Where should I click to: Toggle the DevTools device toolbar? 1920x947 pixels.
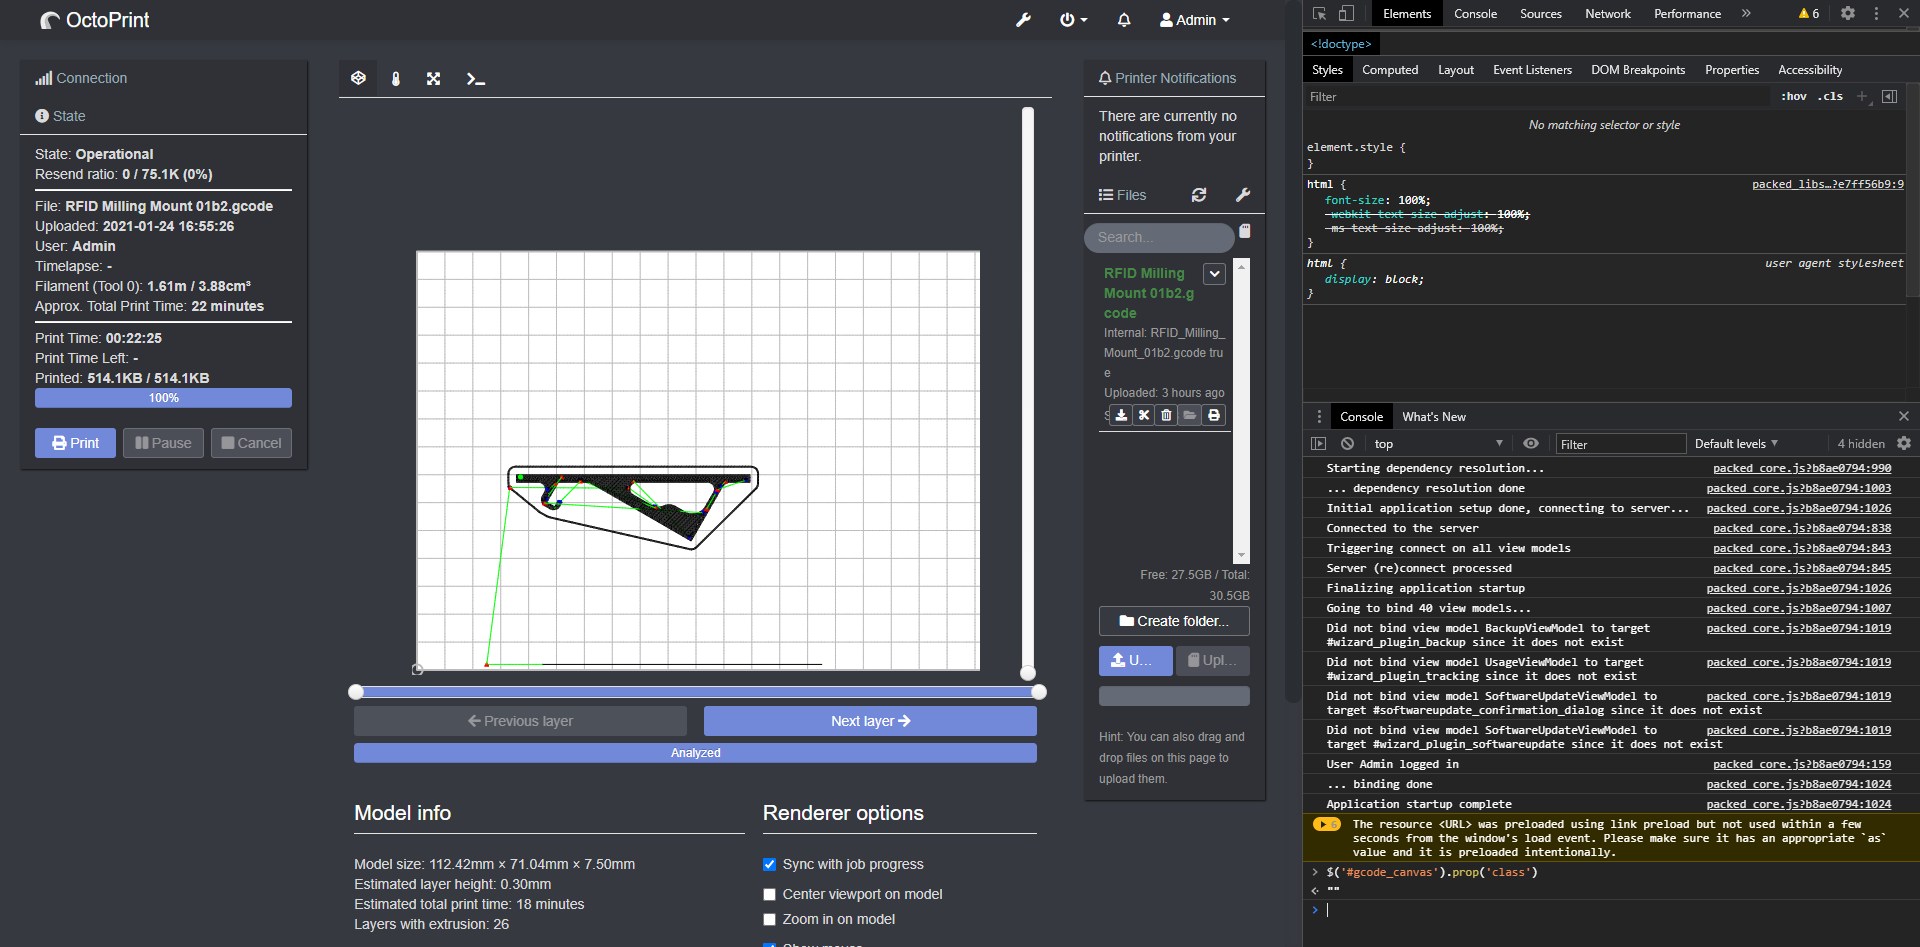[1346, 14]
